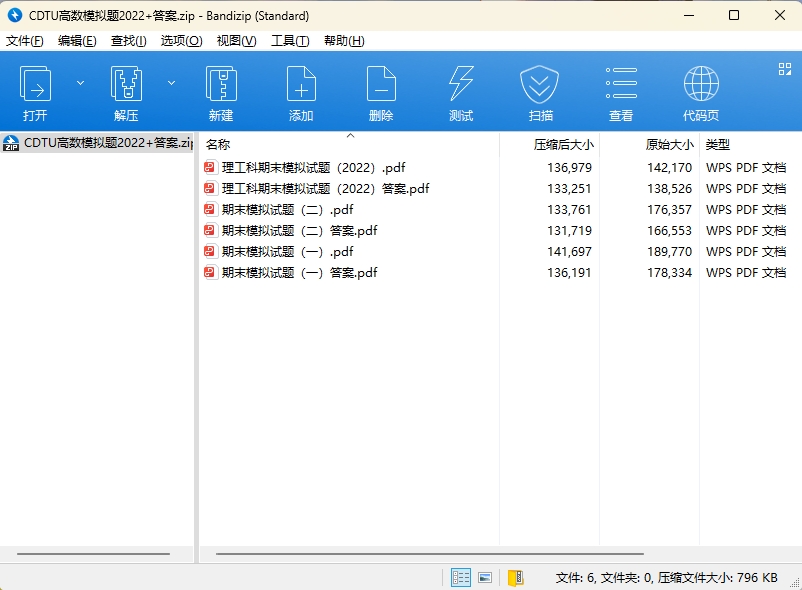The width and height of the screenshot is (802, 590).
Task: Click status text 文件: 6, 文件夹: 0
Action: click(604, 578)
